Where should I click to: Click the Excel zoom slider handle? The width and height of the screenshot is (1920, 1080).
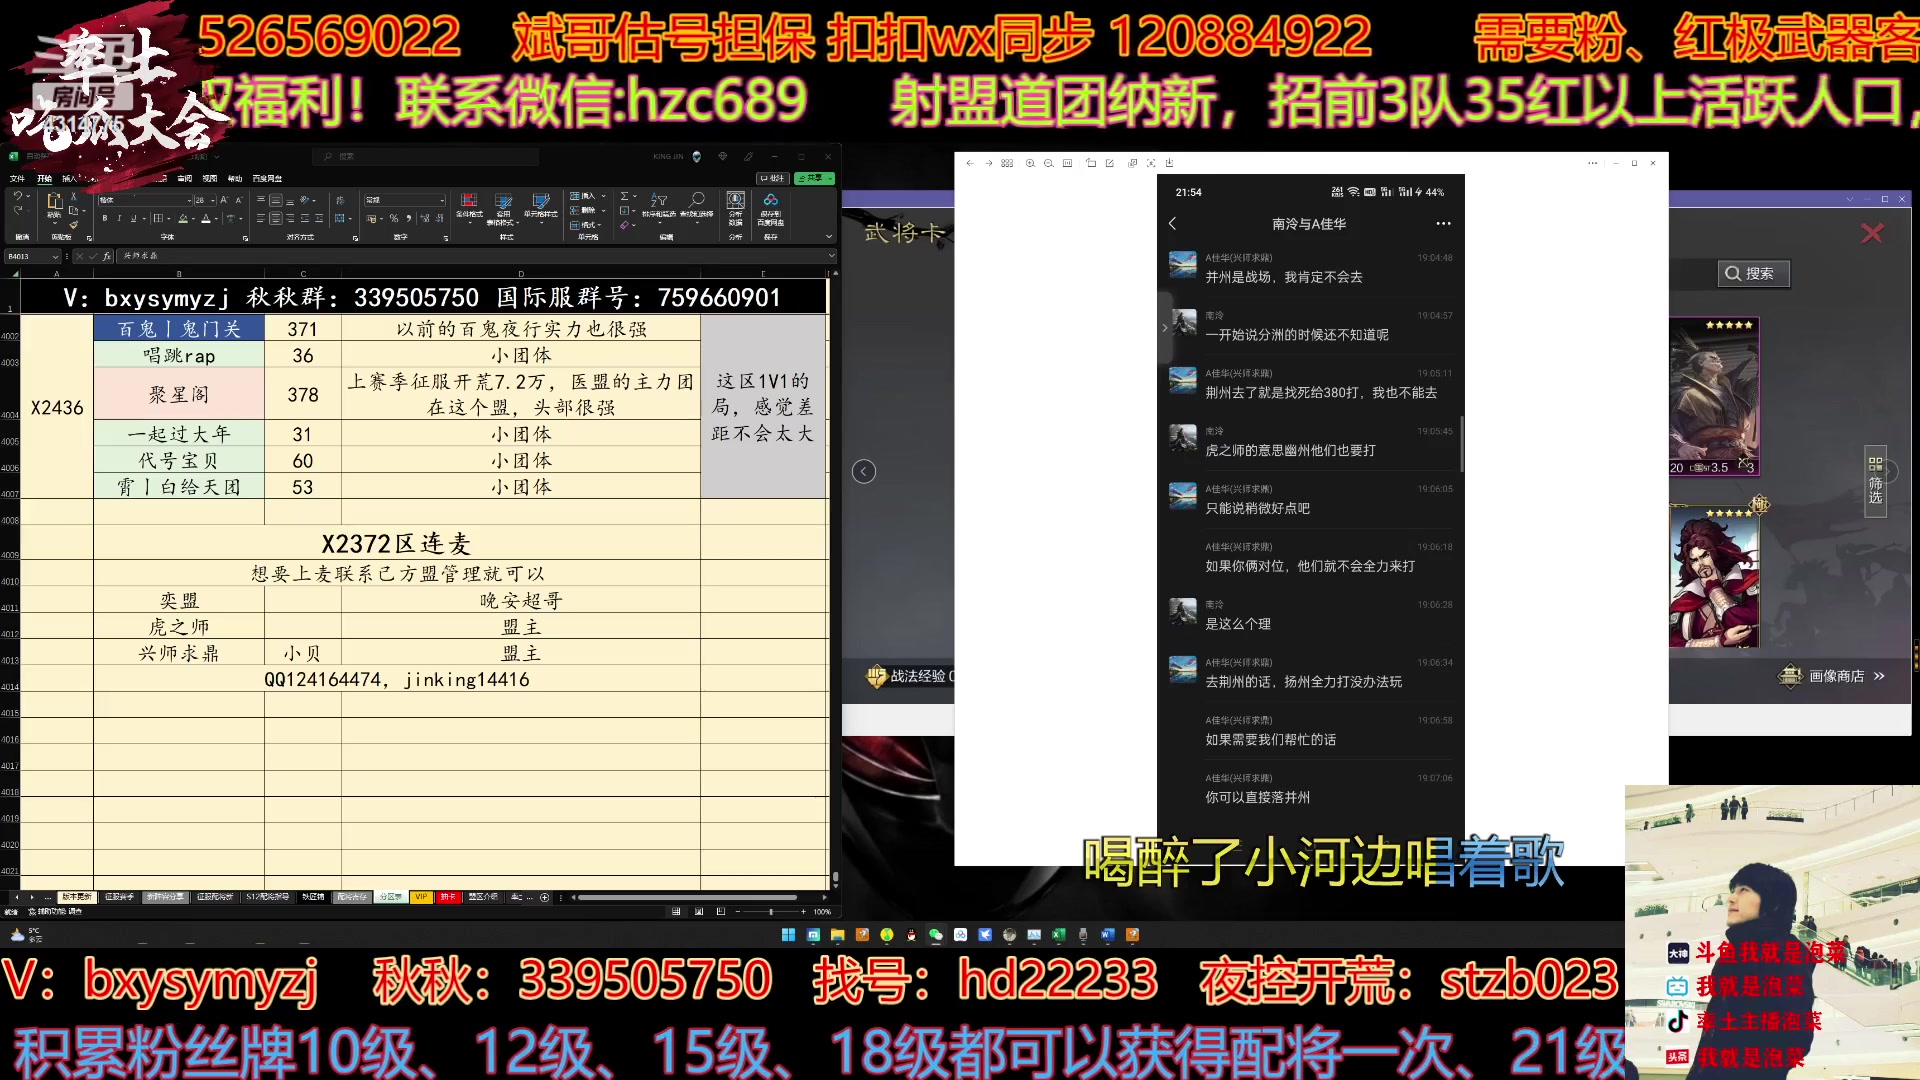(x=771, y=911)
